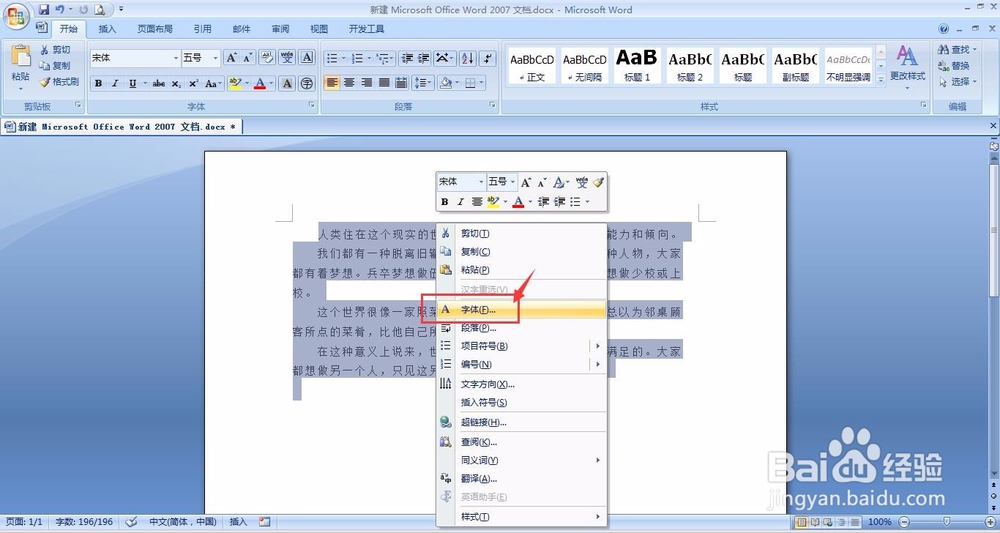Toggle Underline in the ribbon font group
Viewport: 1000px width, 533px height.
coord(132,84)
